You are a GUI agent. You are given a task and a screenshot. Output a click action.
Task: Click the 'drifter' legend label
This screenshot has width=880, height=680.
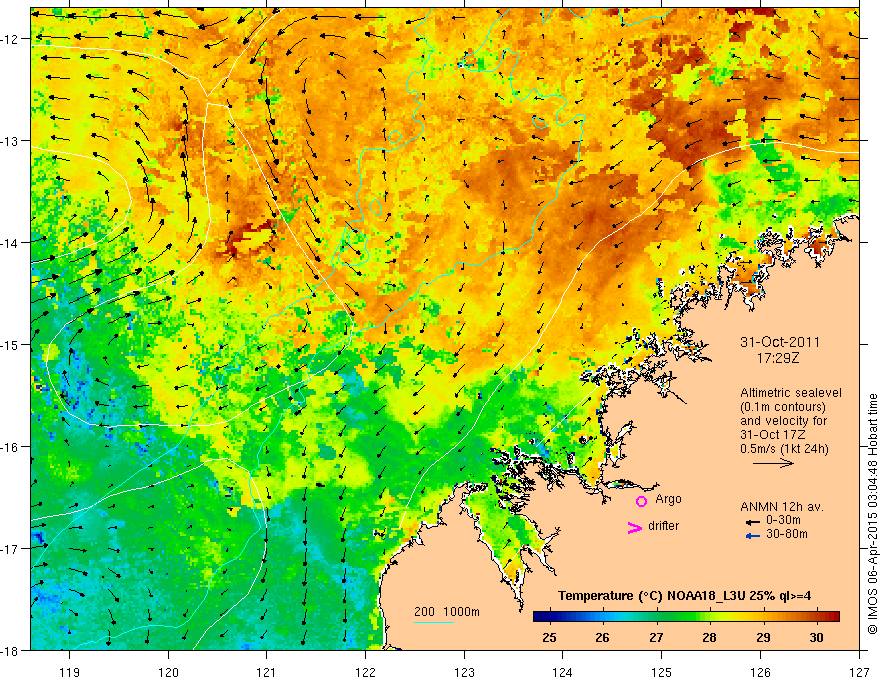[x=663, y=526]
